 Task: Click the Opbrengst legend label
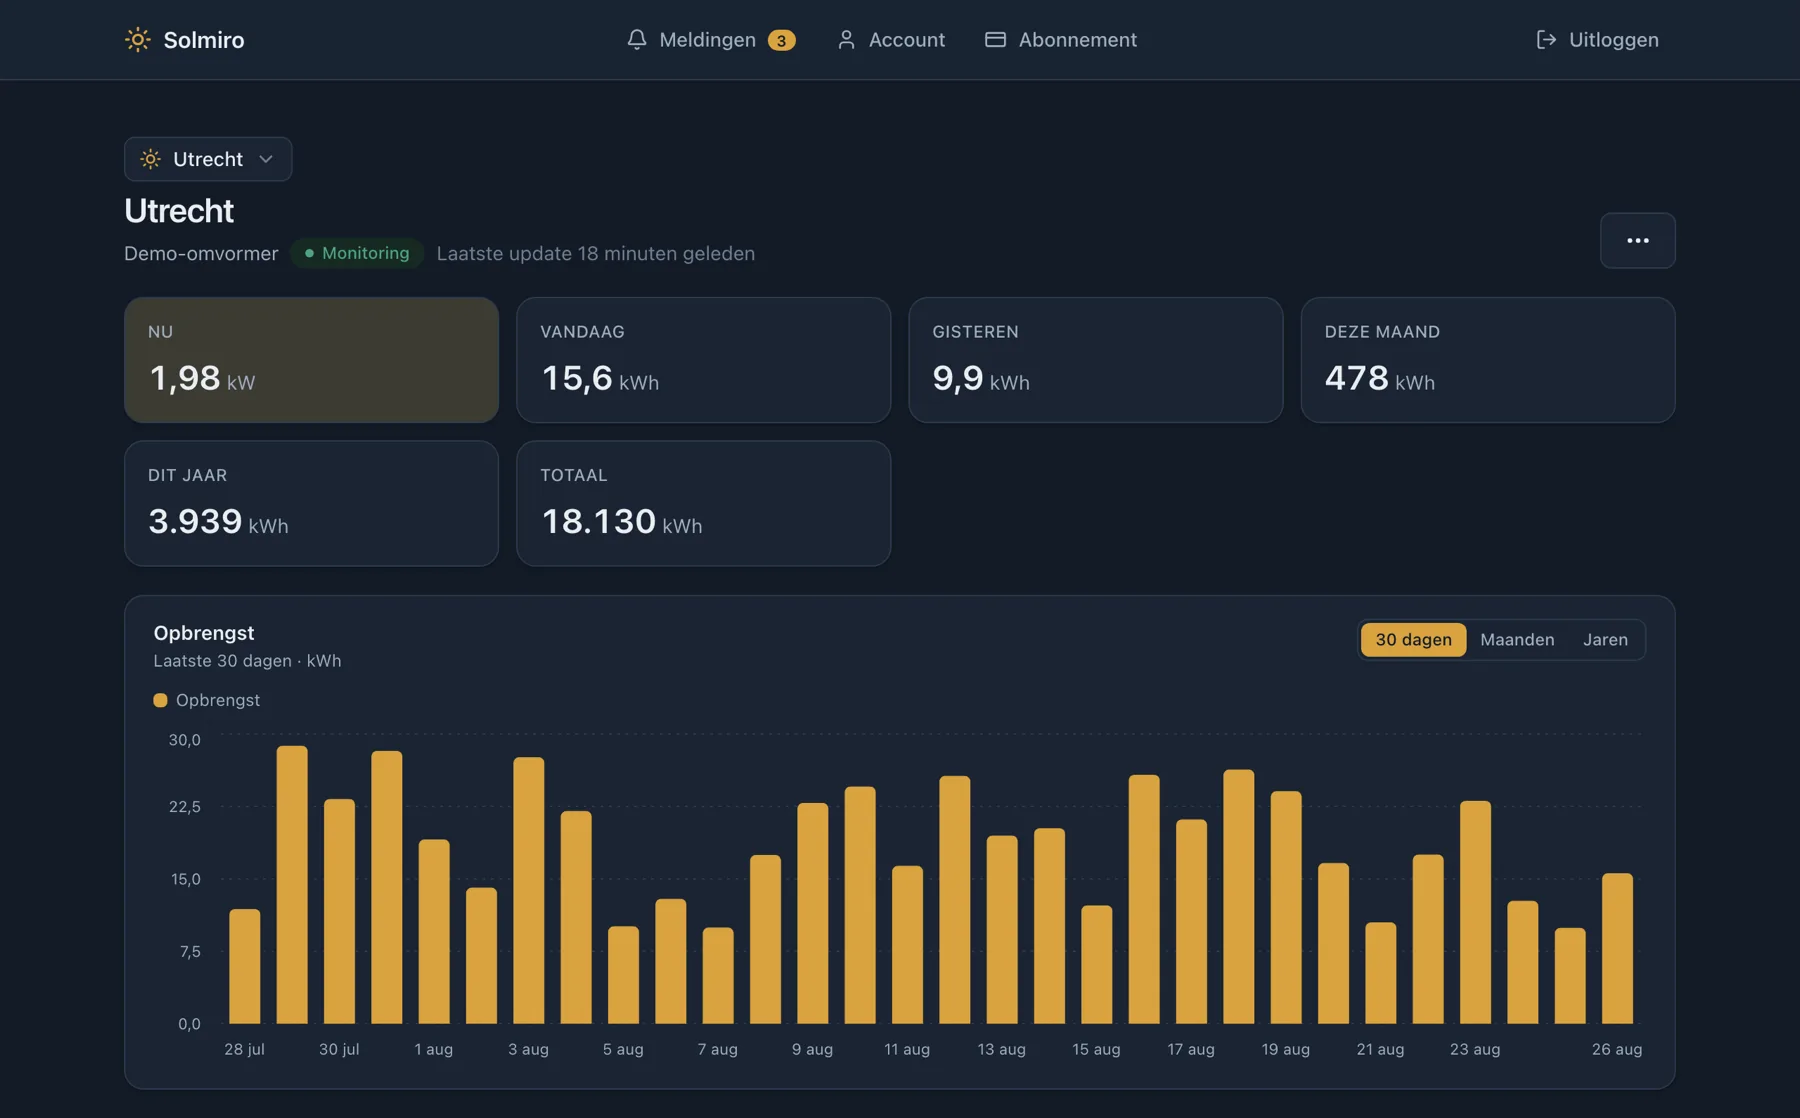218,700
